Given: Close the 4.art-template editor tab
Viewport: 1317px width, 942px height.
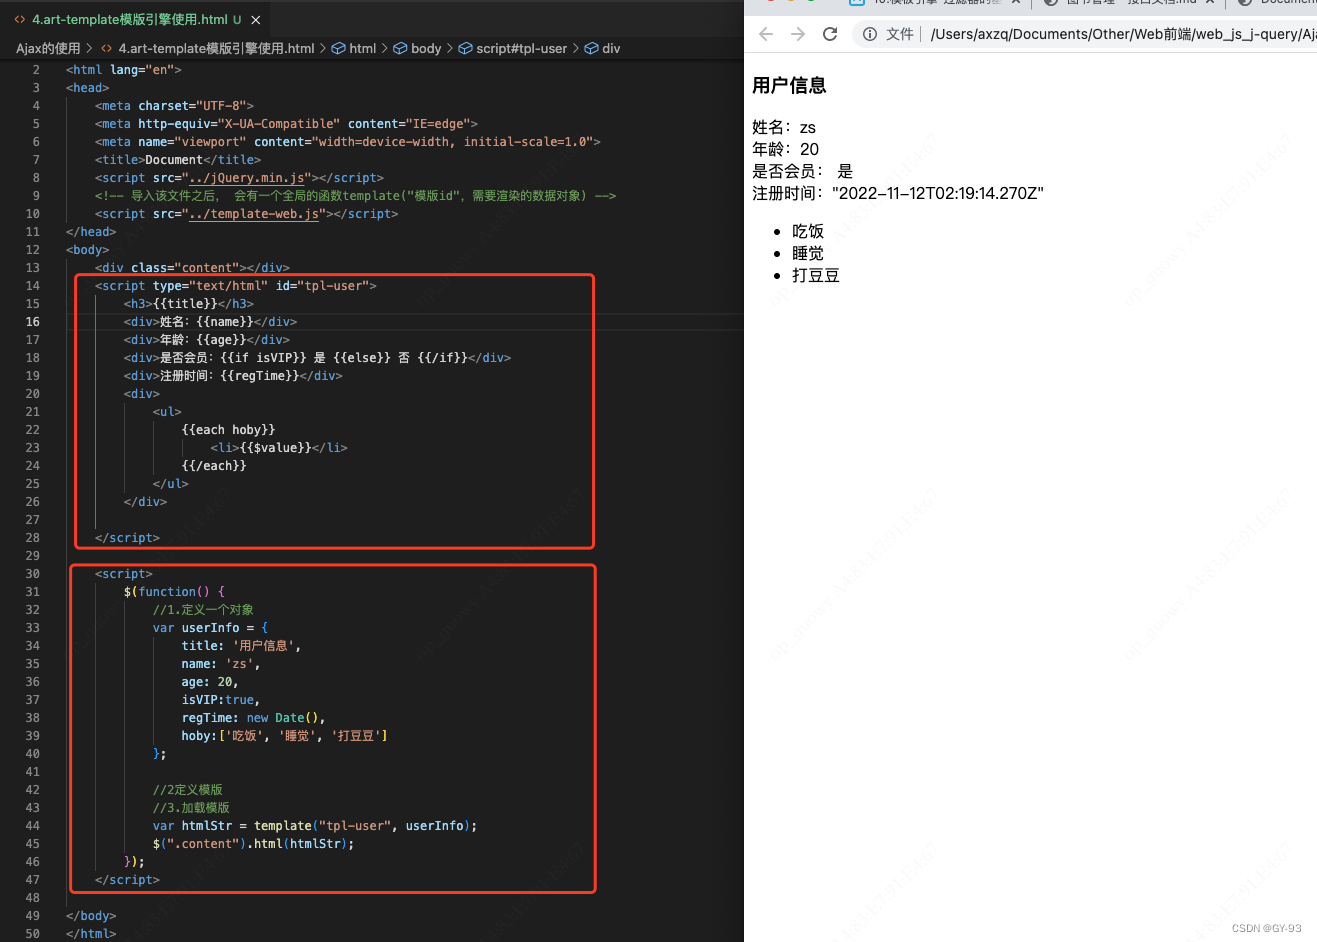Looking at the screenshot, I should click(256, 20).
